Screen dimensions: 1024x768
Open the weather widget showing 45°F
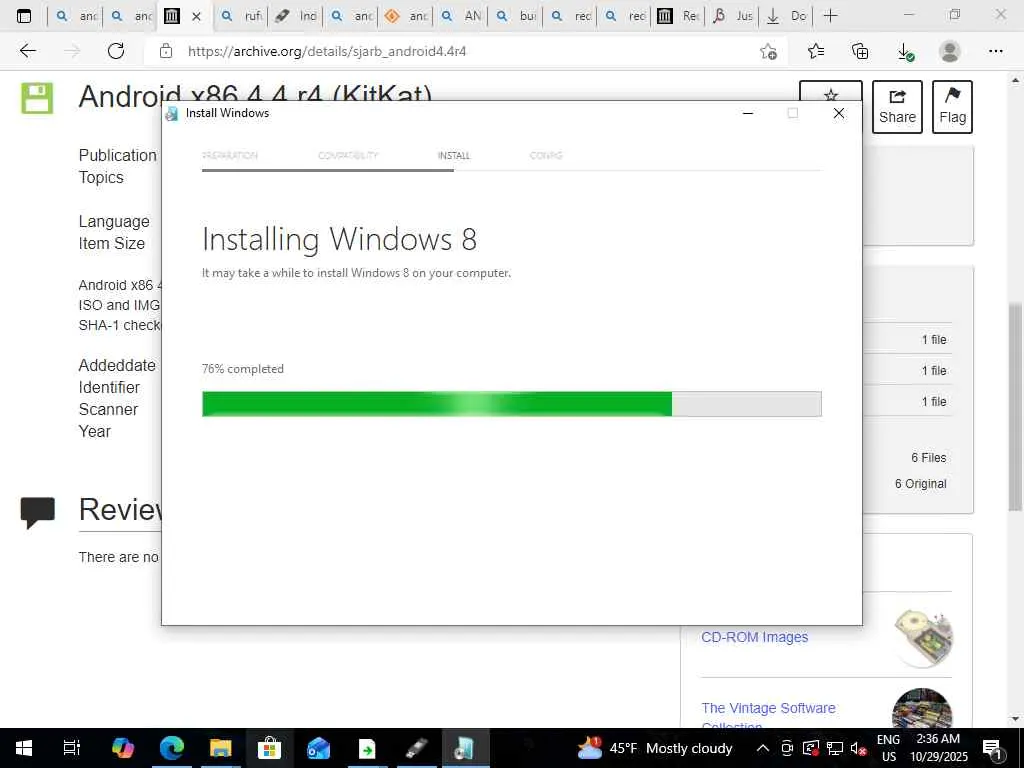[655, 748]
